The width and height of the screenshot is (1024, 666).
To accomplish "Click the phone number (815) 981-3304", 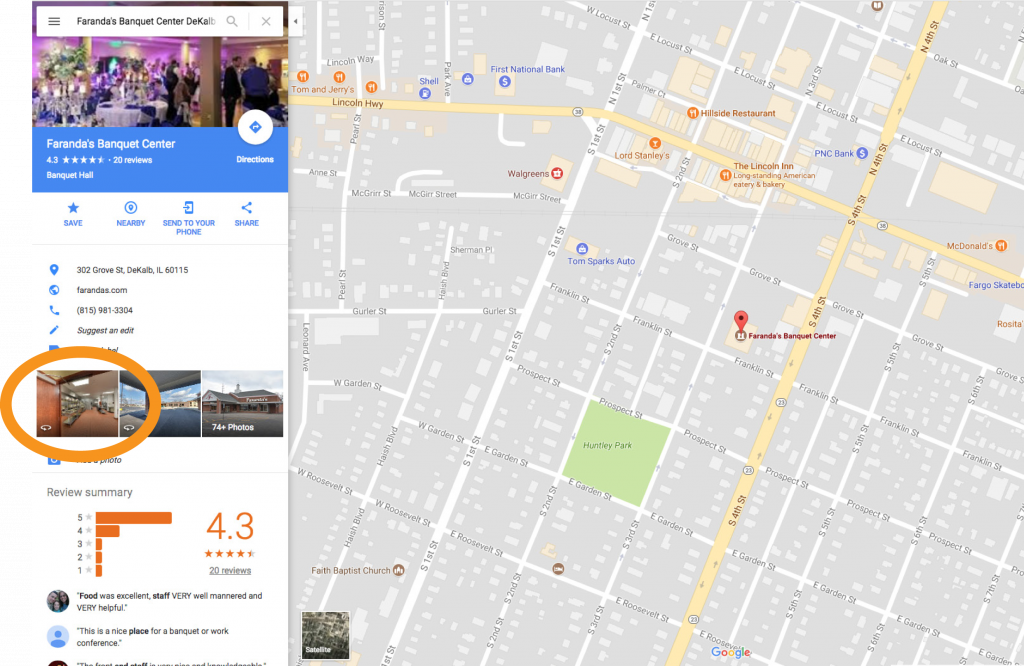I will (104, 310).
